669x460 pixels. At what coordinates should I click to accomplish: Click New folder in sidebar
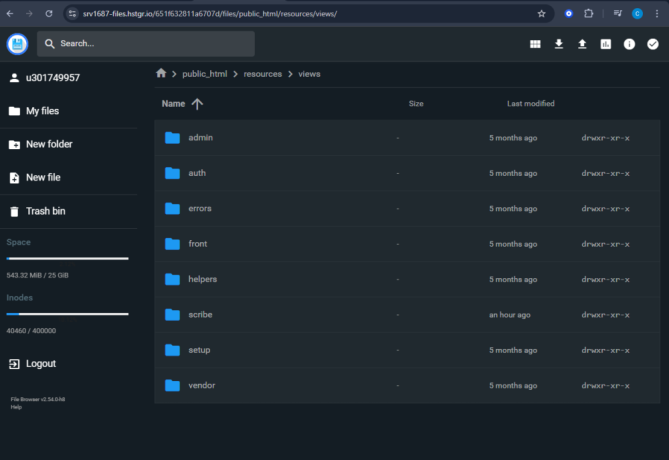click(x=48, y=144)
